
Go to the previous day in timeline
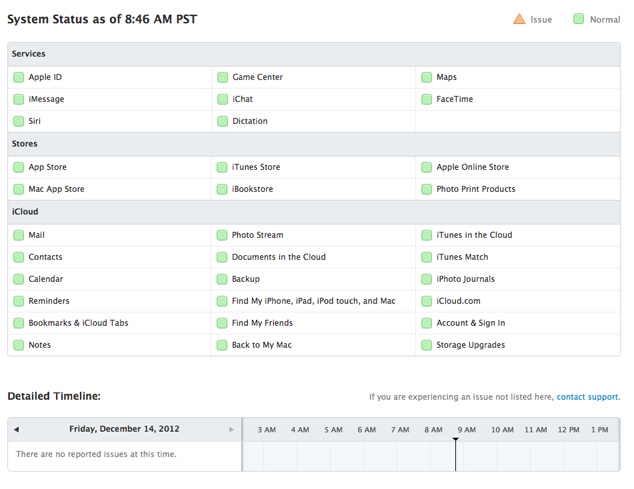[17, 430]
